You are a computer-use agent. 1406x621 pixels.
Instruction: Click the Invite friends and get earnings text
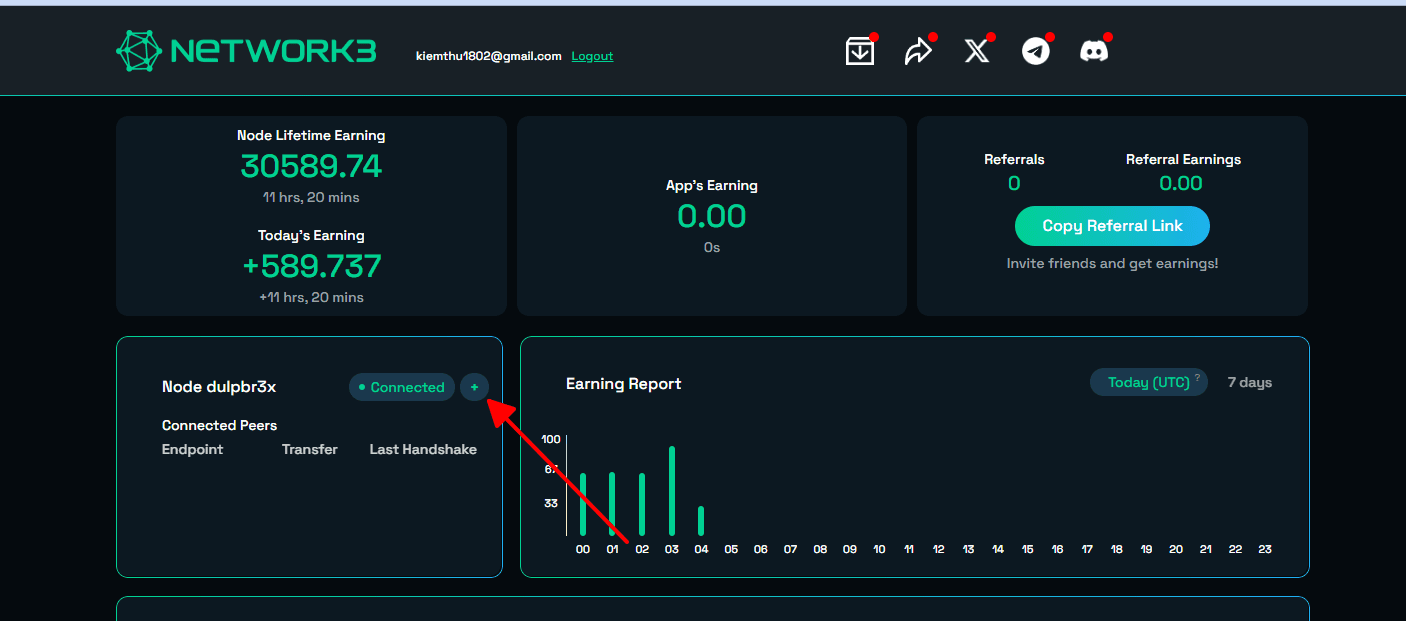click(1112, 264)
